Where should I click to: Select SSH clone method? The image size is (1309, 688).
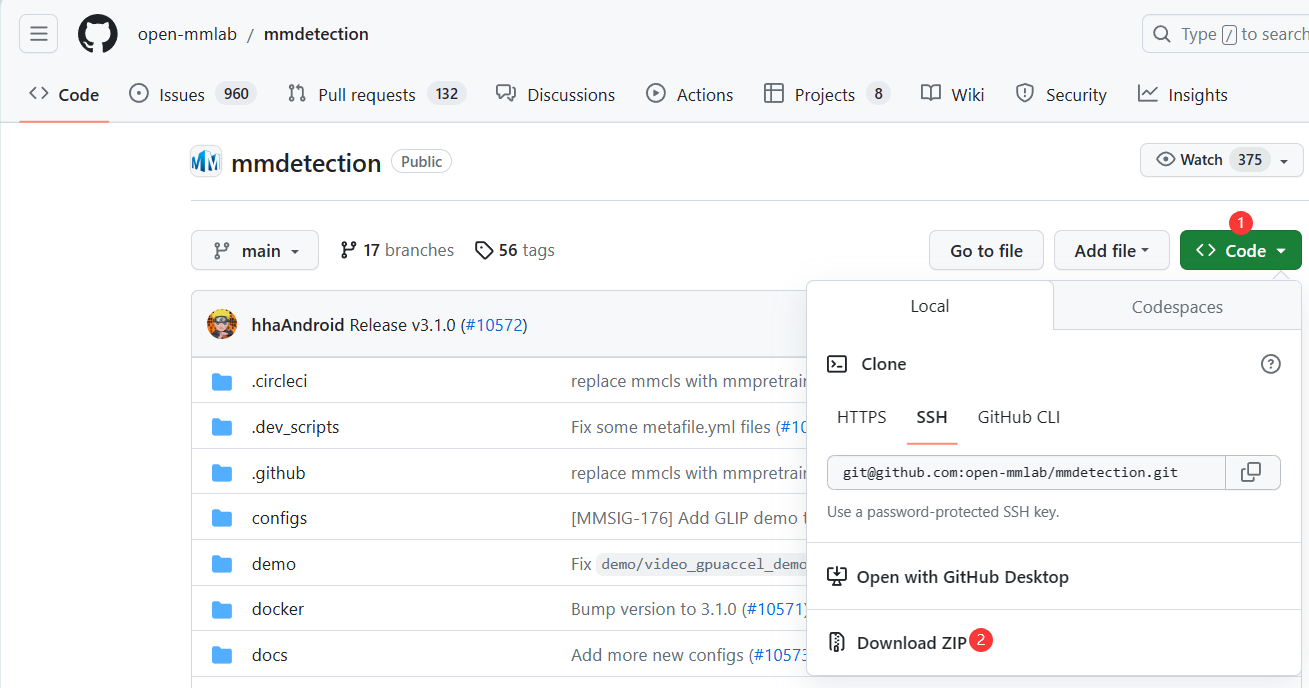point(932,417)
